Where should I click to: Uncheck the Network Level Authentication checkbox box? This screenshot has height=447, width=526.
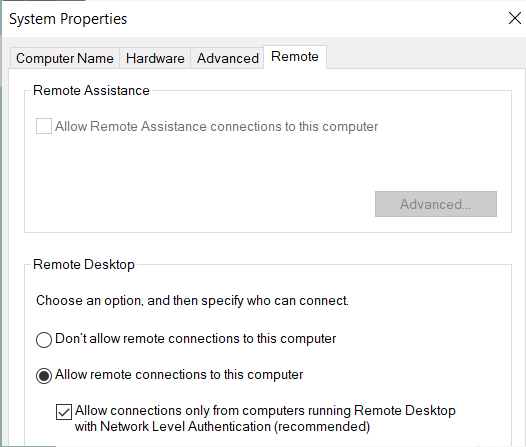coord(64,412)
